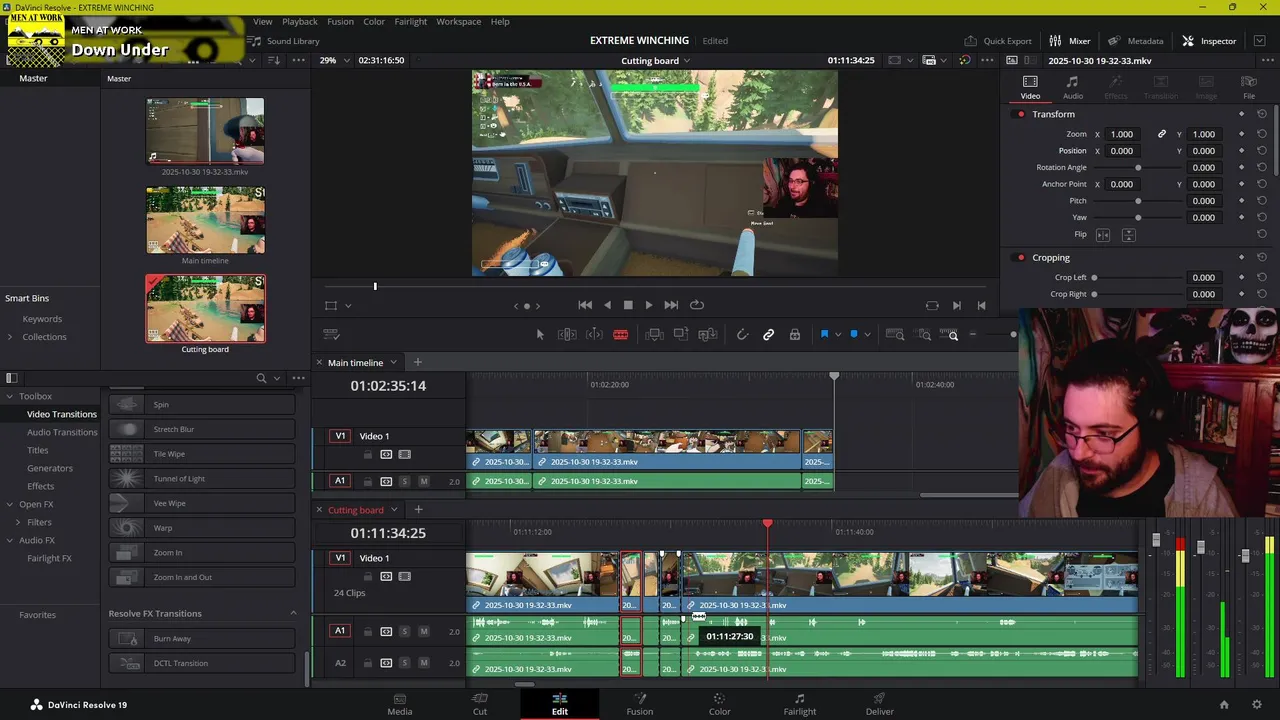The image size is (1280, 720).
Task: Reset the Transform section
Action: [1262, 114]
